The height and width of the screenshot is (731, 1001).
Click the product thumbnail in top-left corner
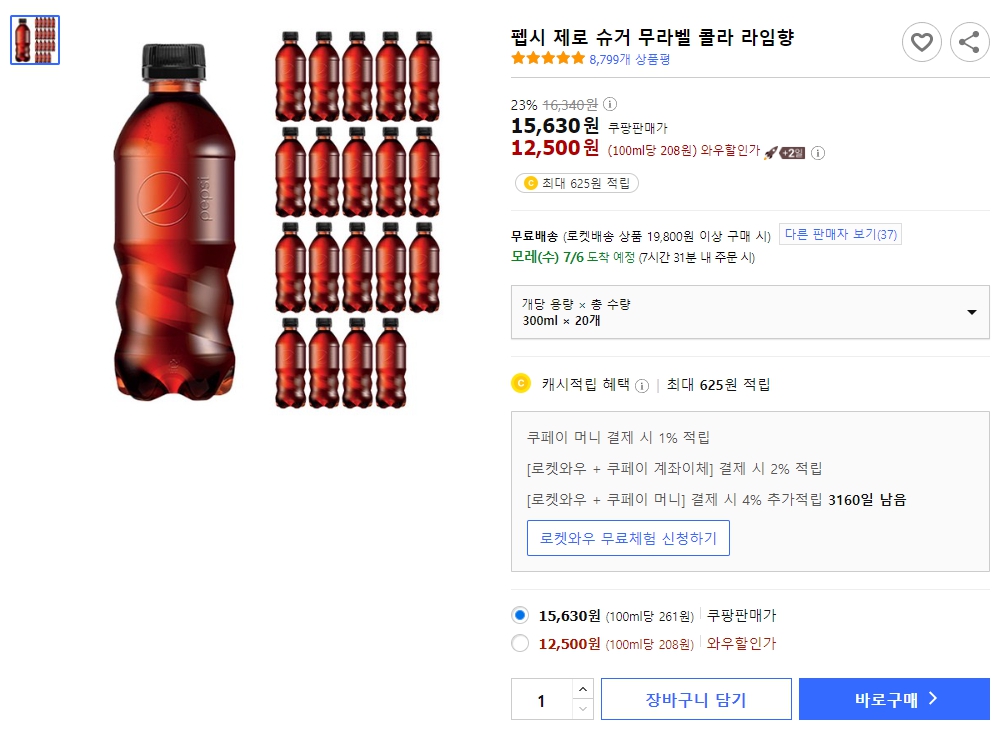[35, 40]
